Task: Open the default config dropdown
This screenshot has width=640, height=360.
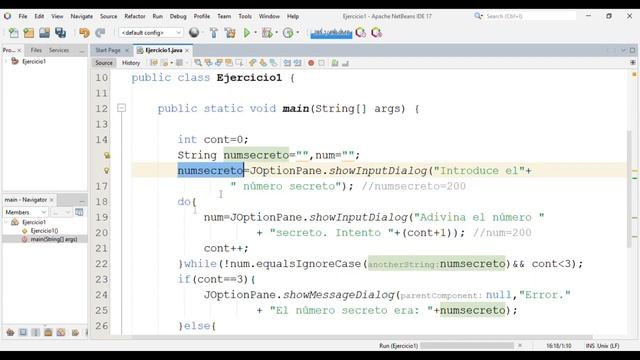Action: pyautogui.click(x=151, y=33)
